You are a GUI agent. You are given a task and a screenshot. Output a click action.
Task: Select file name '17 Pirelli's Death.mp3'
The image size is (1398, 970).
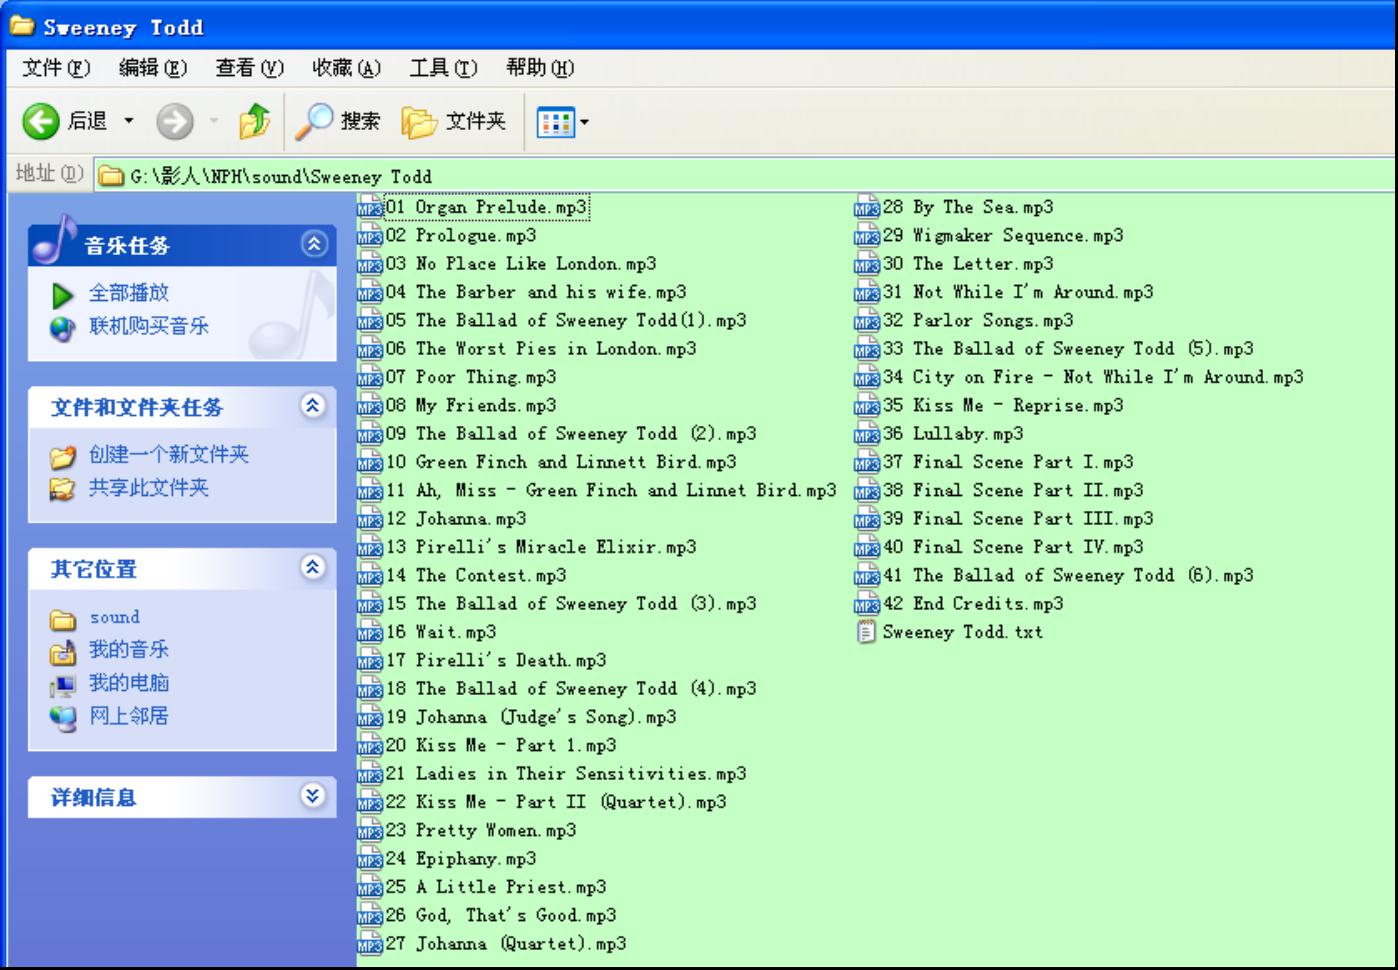click(496, 661)
